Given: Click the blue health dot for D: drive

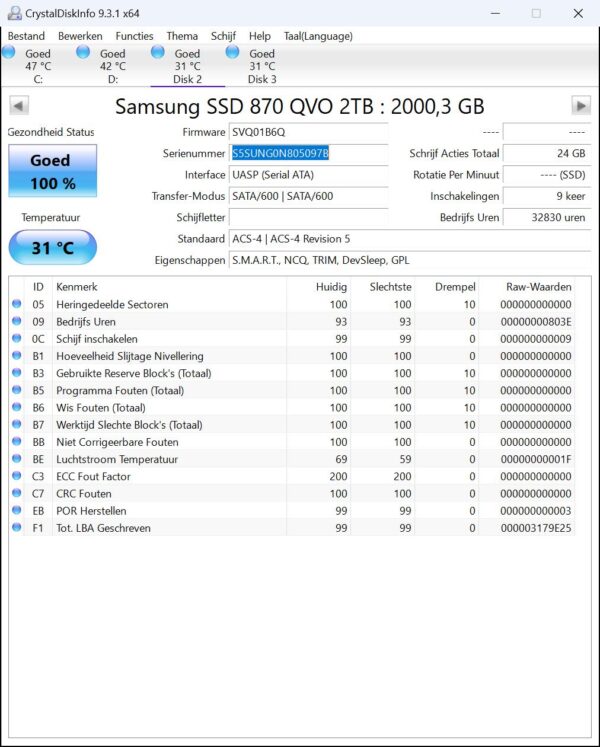Looking at the screenshot, I should tap(83, 52).
